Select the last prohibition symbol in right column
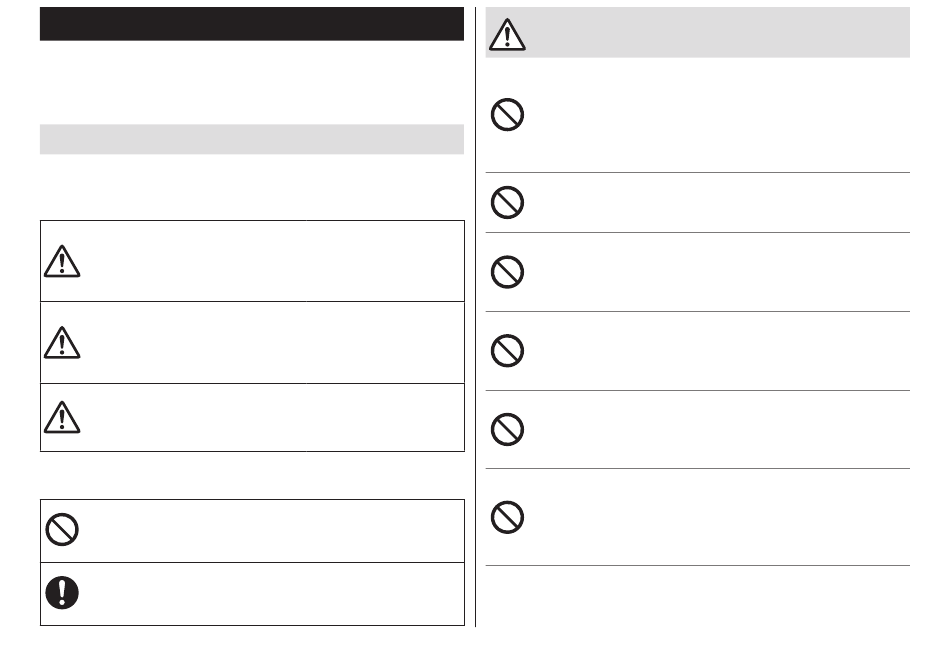The image size is (950, 656). tap(507, 517)
